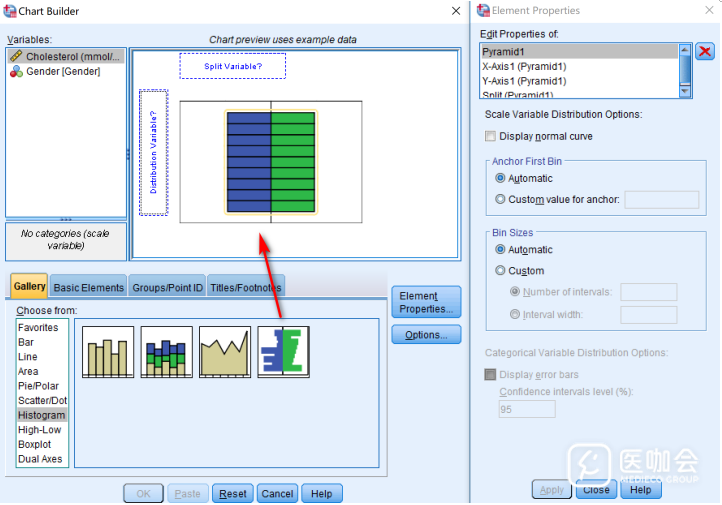This screenshot has width=722, height=505.
Task: Choose Custom bin sizes radio button
Action: [501, 271]
